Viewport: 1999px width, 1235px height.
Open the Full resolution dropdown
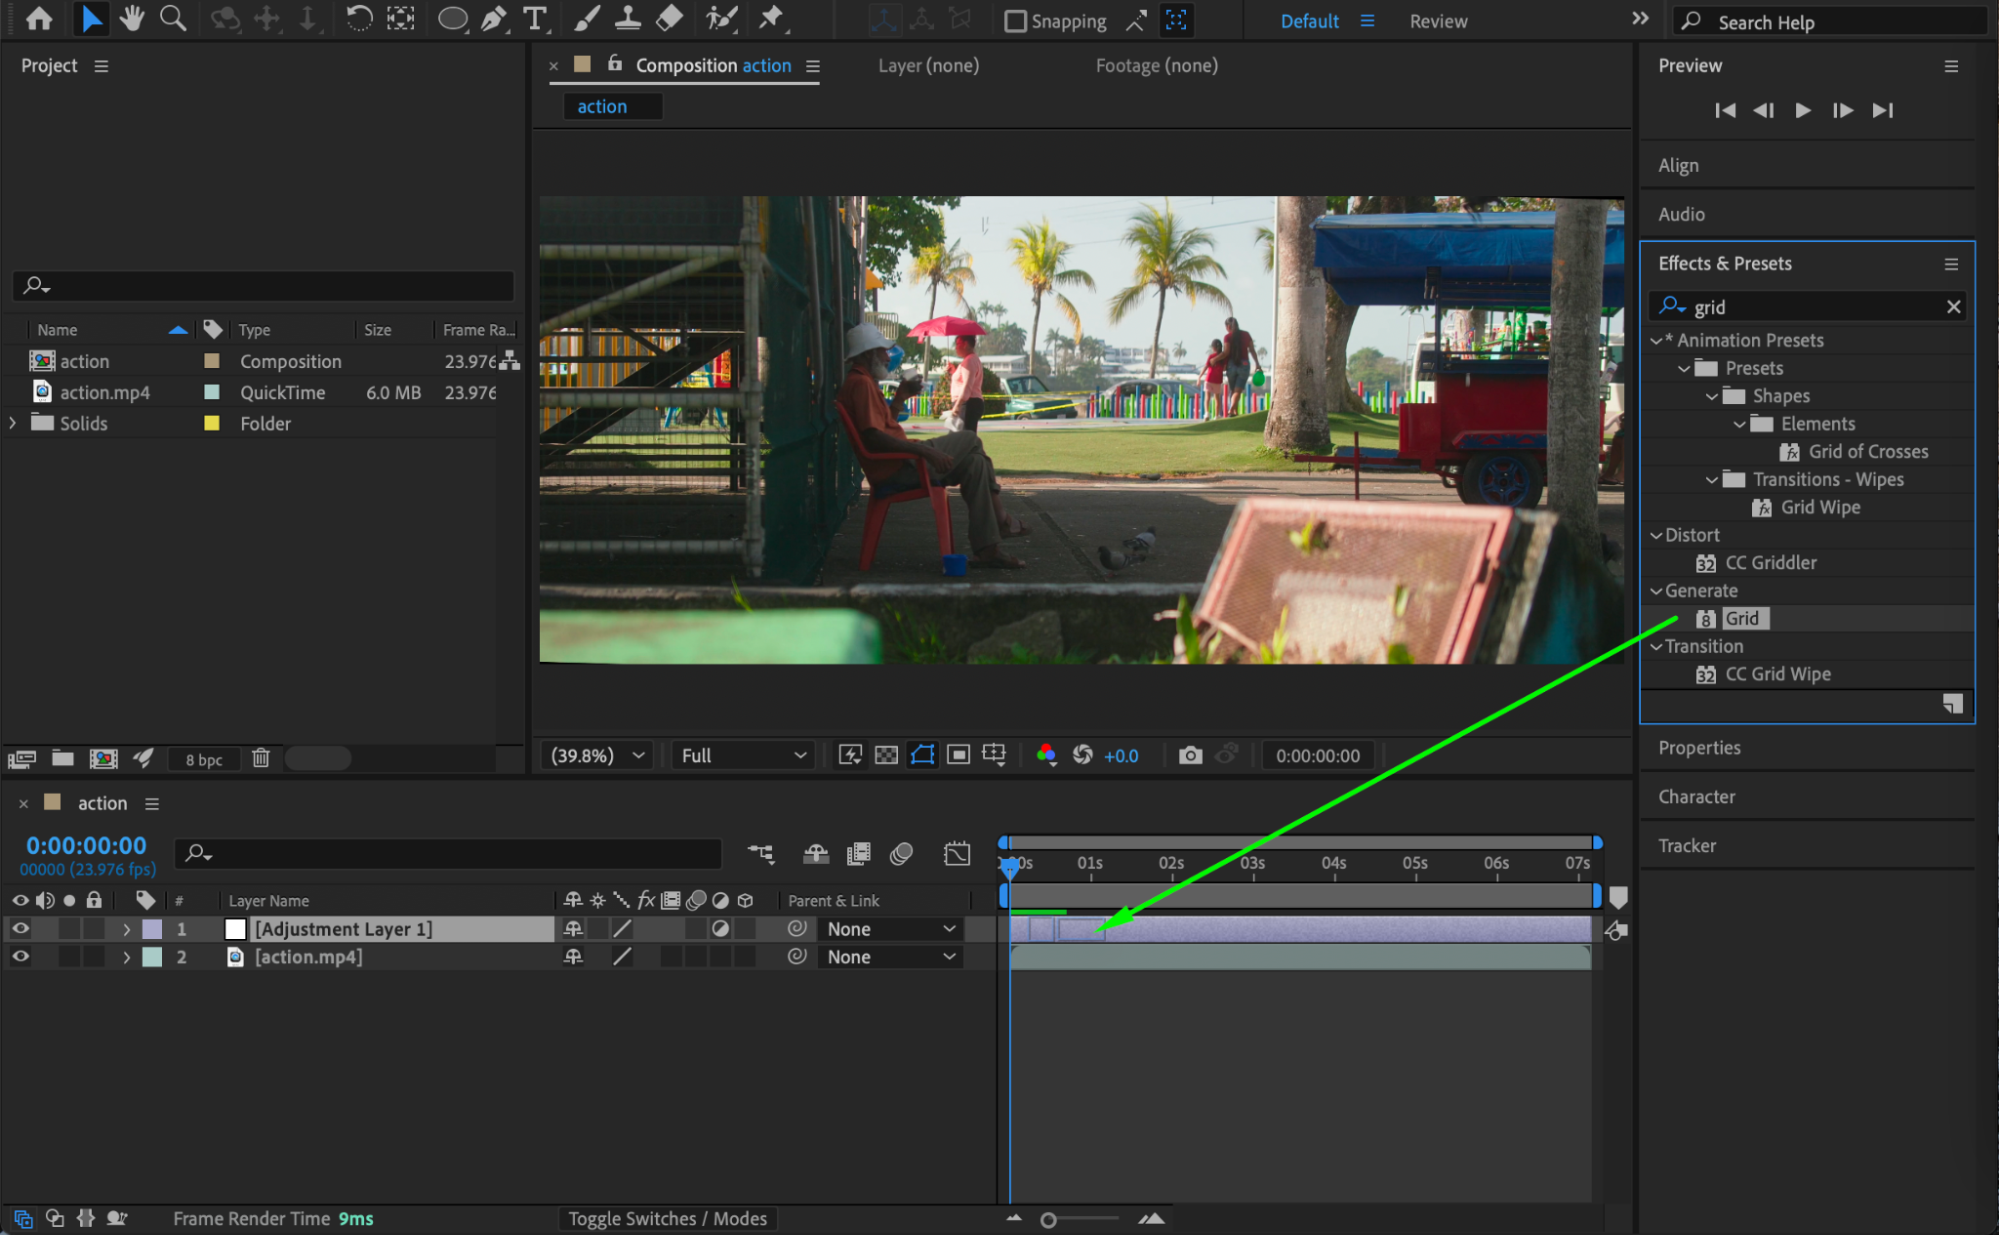tap(742, 755)
